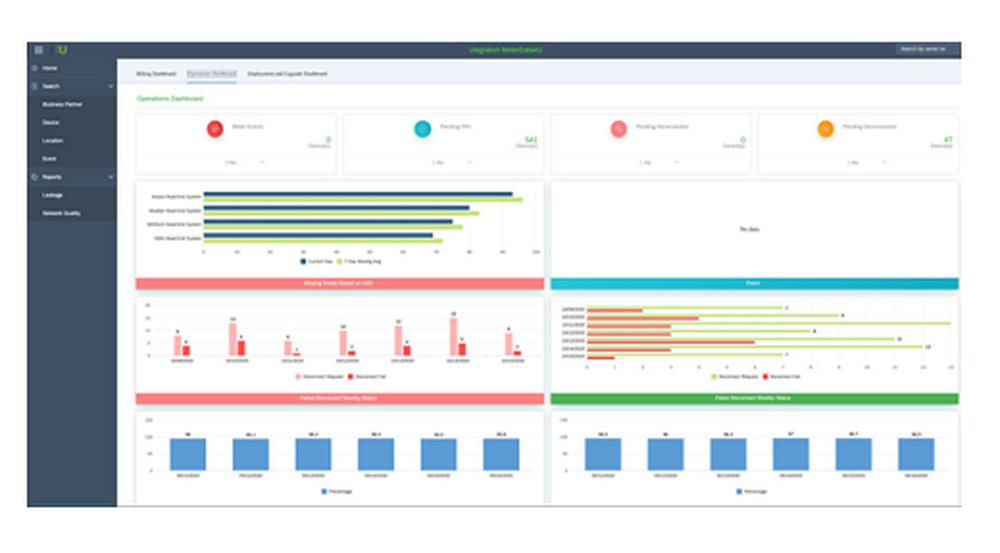Open the Meter Events day range dropdown
The image size is (1000, 553).
pos(245,163)
